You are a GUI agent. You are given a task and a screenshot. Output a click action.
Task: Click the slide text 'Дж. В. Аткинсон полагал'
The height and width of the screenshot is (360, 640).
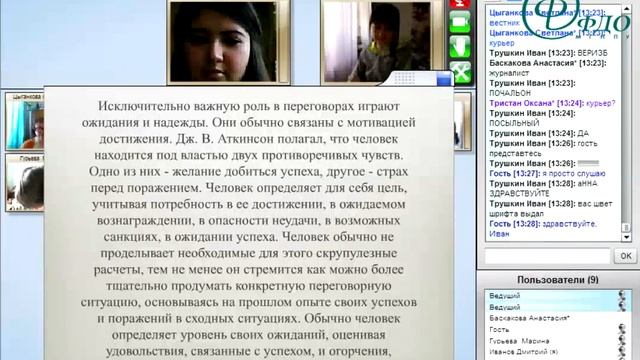point(250,139)
